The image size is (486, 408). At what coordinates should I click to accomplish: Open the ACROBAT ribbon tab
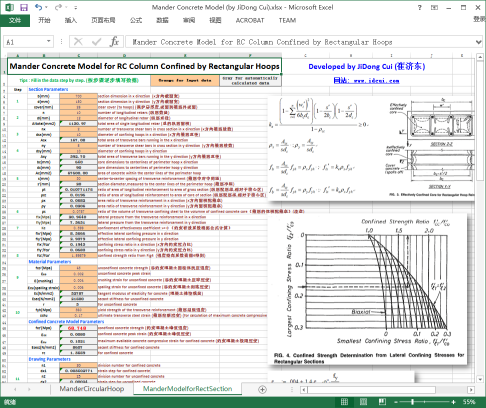point(250,20)
